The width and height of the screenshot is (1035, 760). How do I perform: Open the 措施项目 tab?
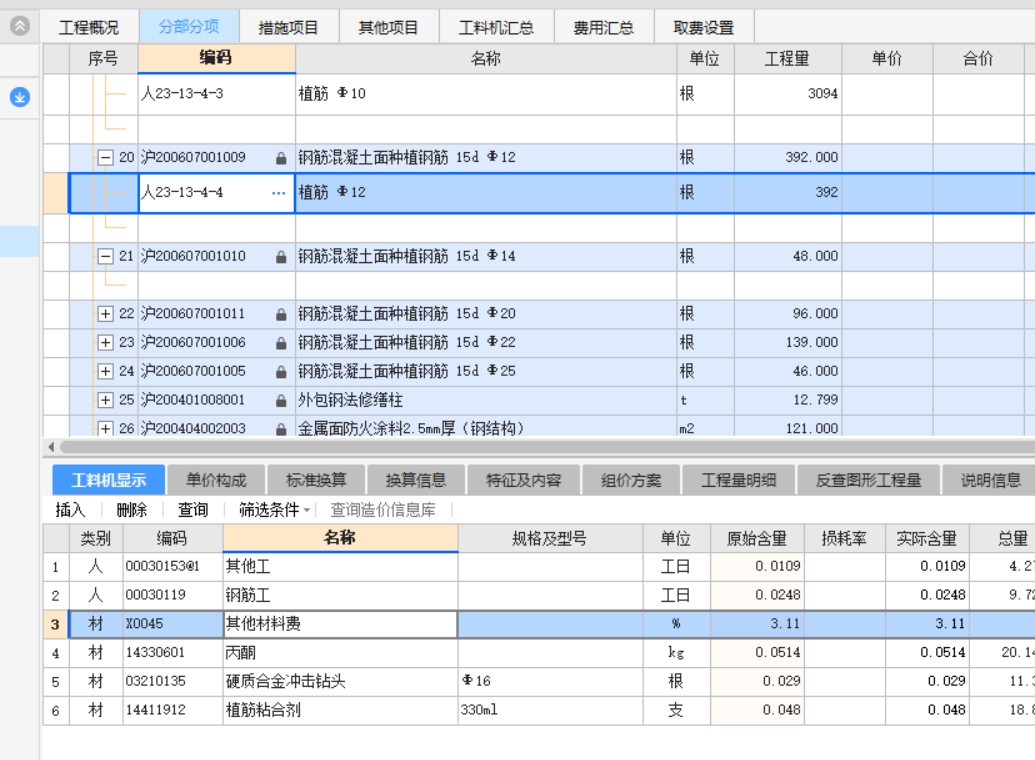tap(288, 27)
